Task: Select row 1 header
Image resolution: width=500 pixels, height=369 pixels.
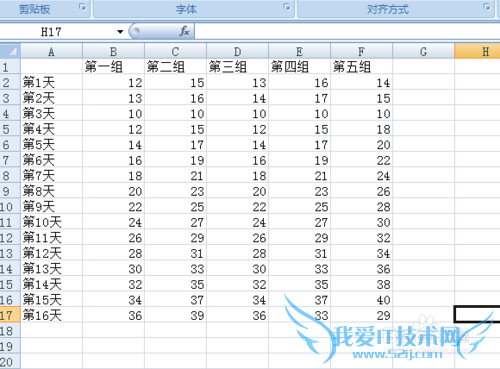Action: tap(10, 67)
